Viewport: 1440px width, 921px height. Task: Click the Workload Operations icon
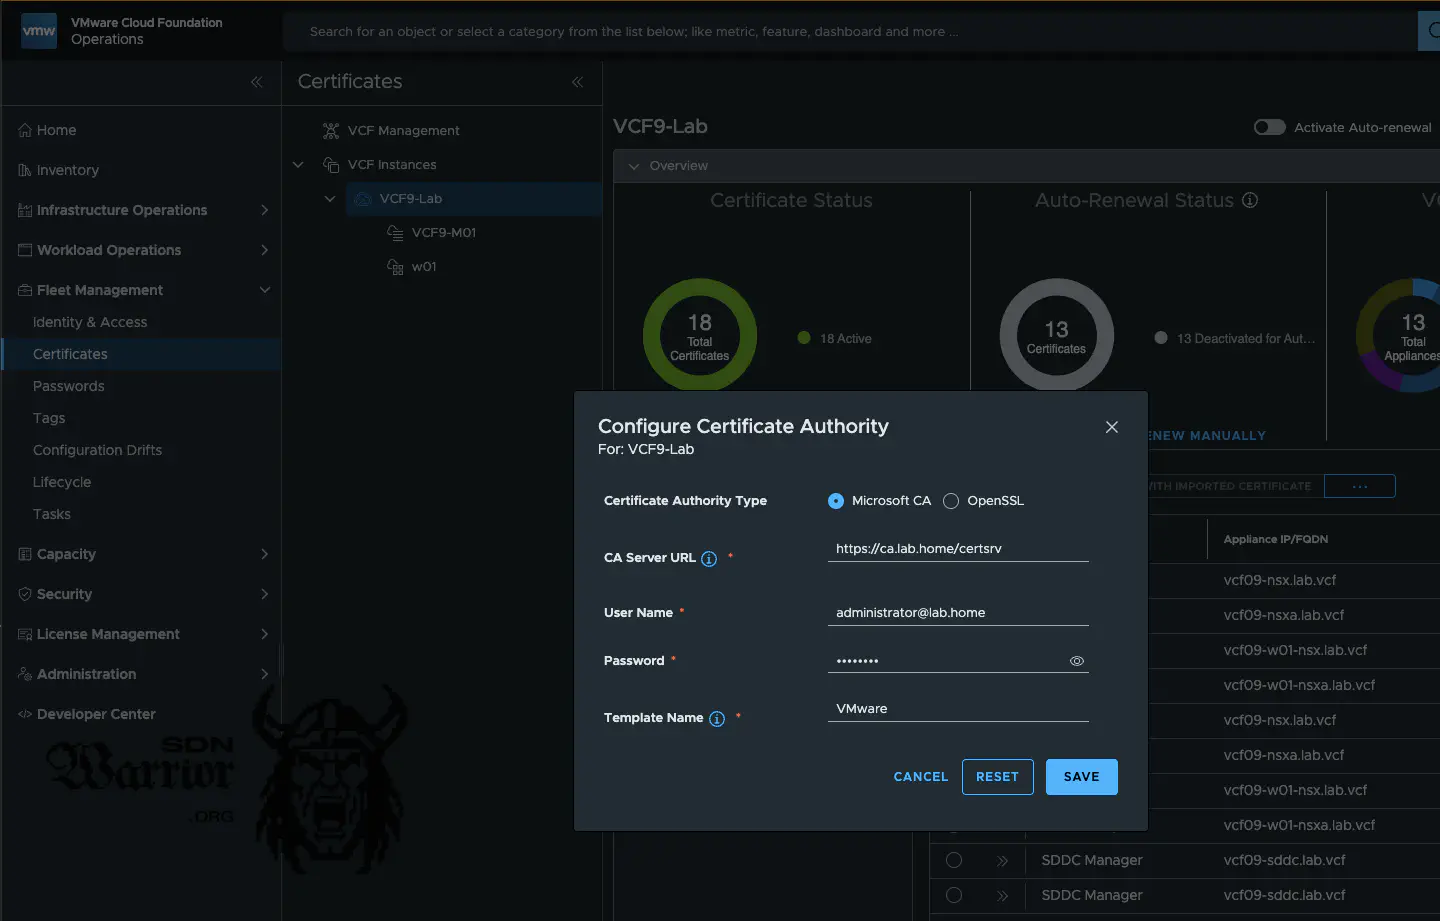(25, 250)
